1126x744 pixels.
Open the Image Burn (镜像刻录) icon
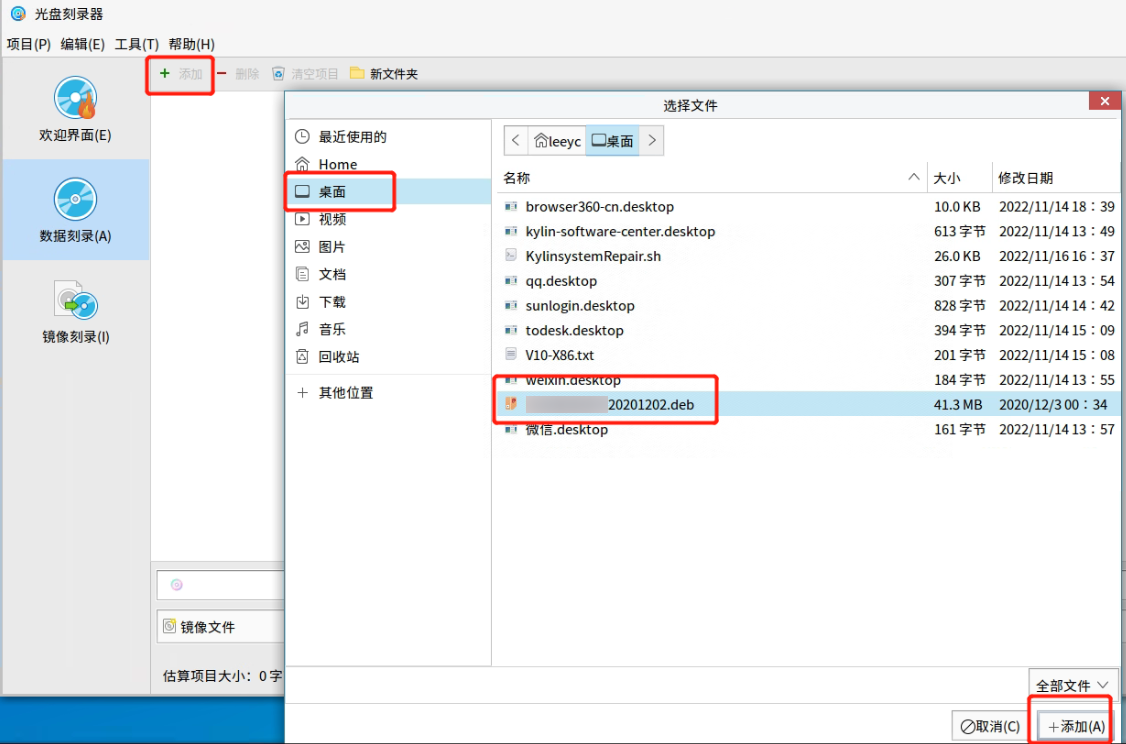point(75,299)
